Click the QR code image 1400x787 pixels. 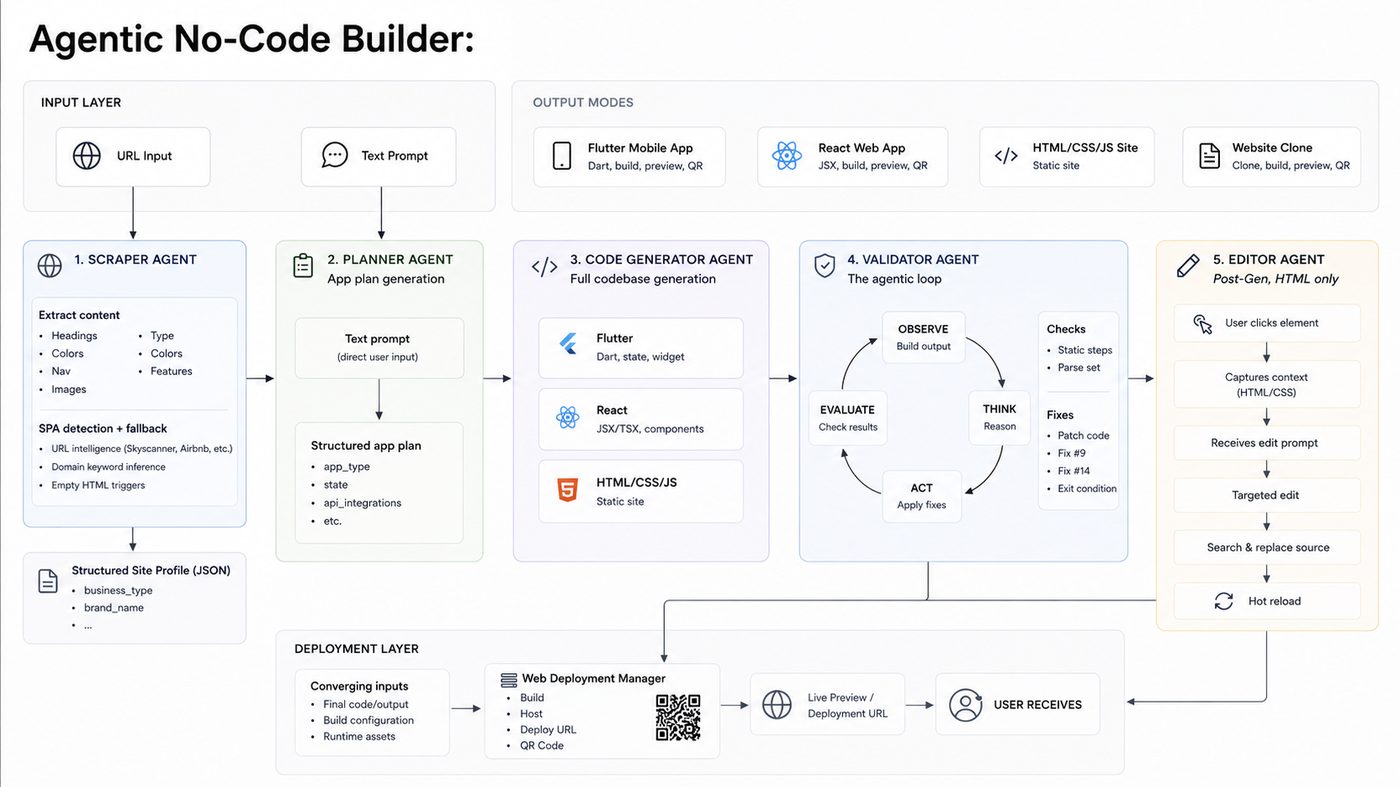[x=678, y=718]
